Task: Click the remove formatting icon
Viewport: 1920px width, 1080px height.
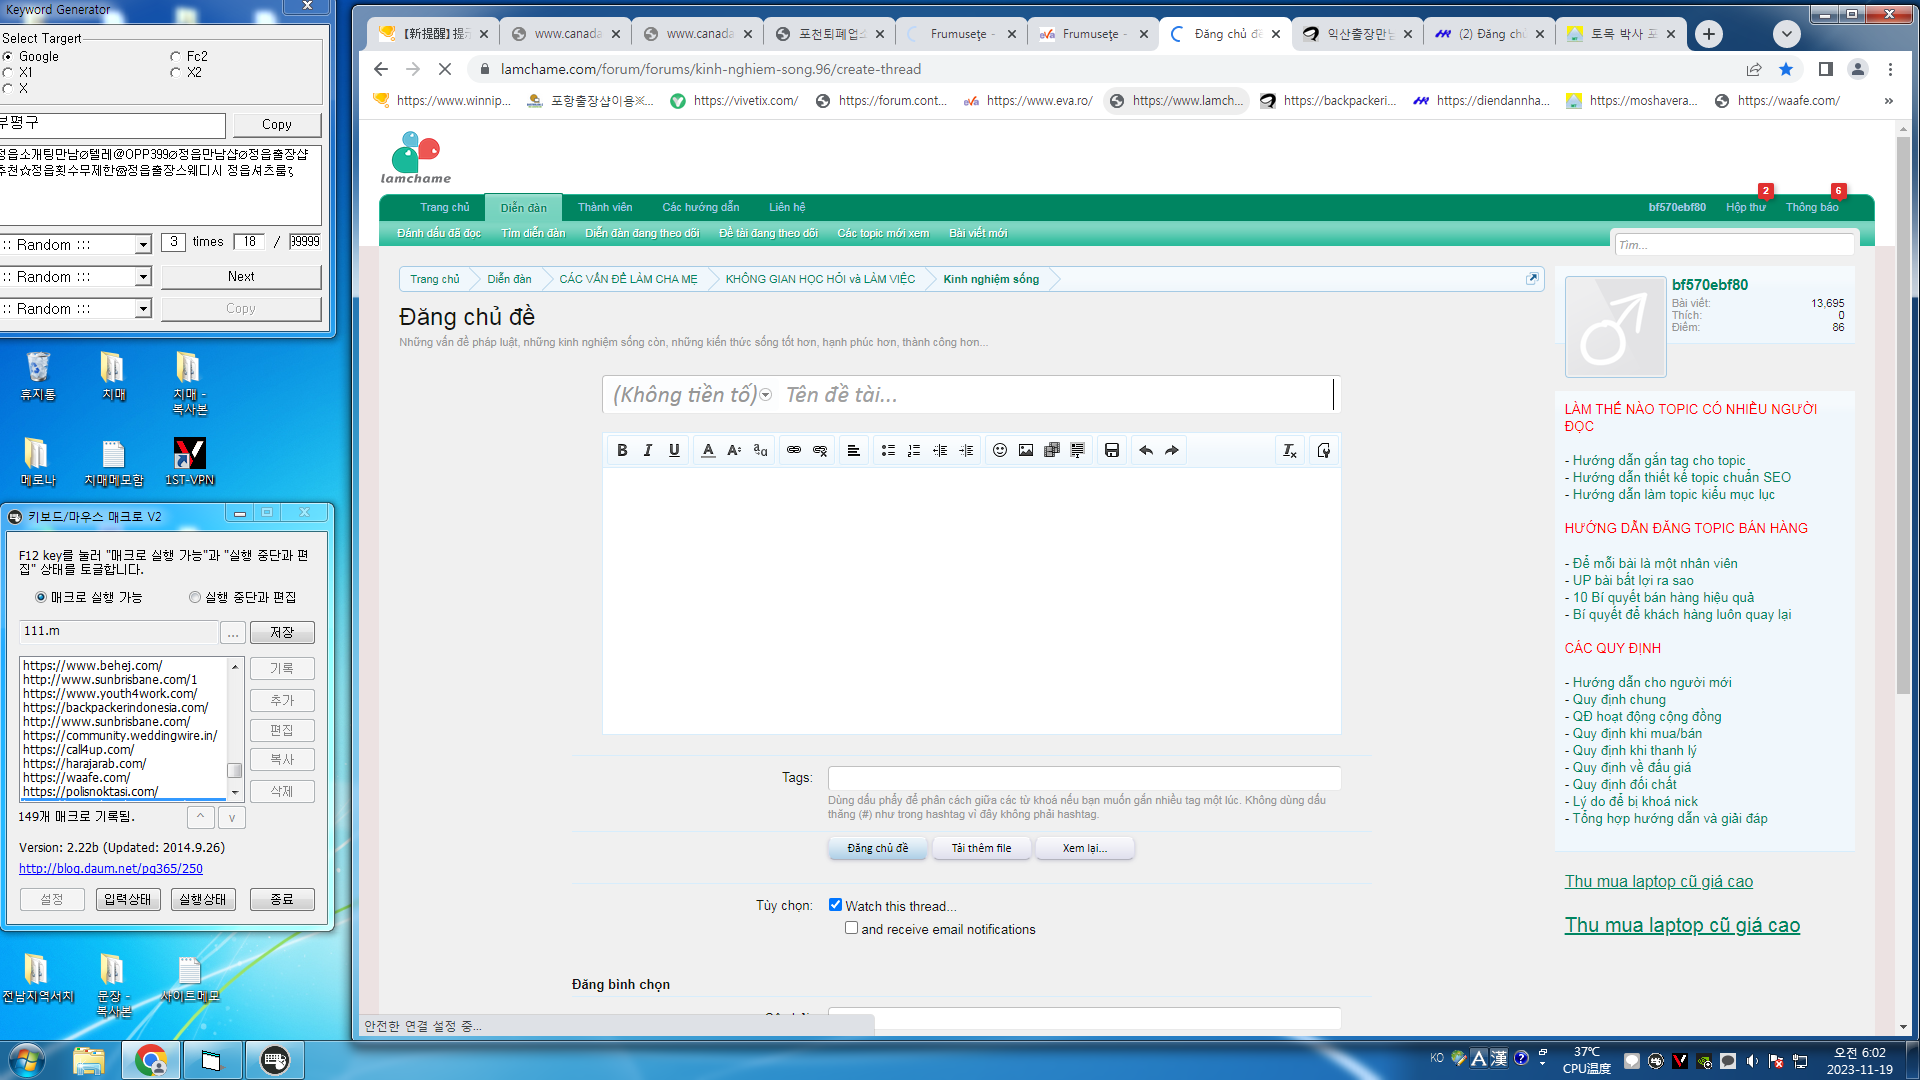Action: click(1289, 451)
